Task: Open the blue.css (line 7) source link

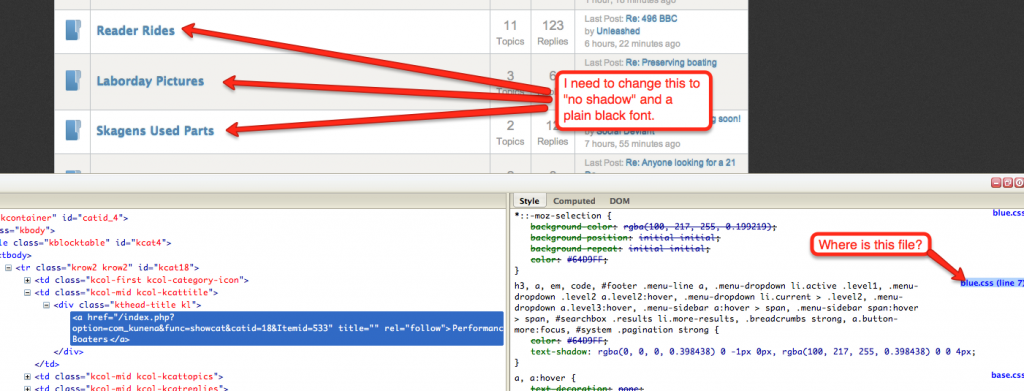Action: pyautogui.click(x=992, y=283)
